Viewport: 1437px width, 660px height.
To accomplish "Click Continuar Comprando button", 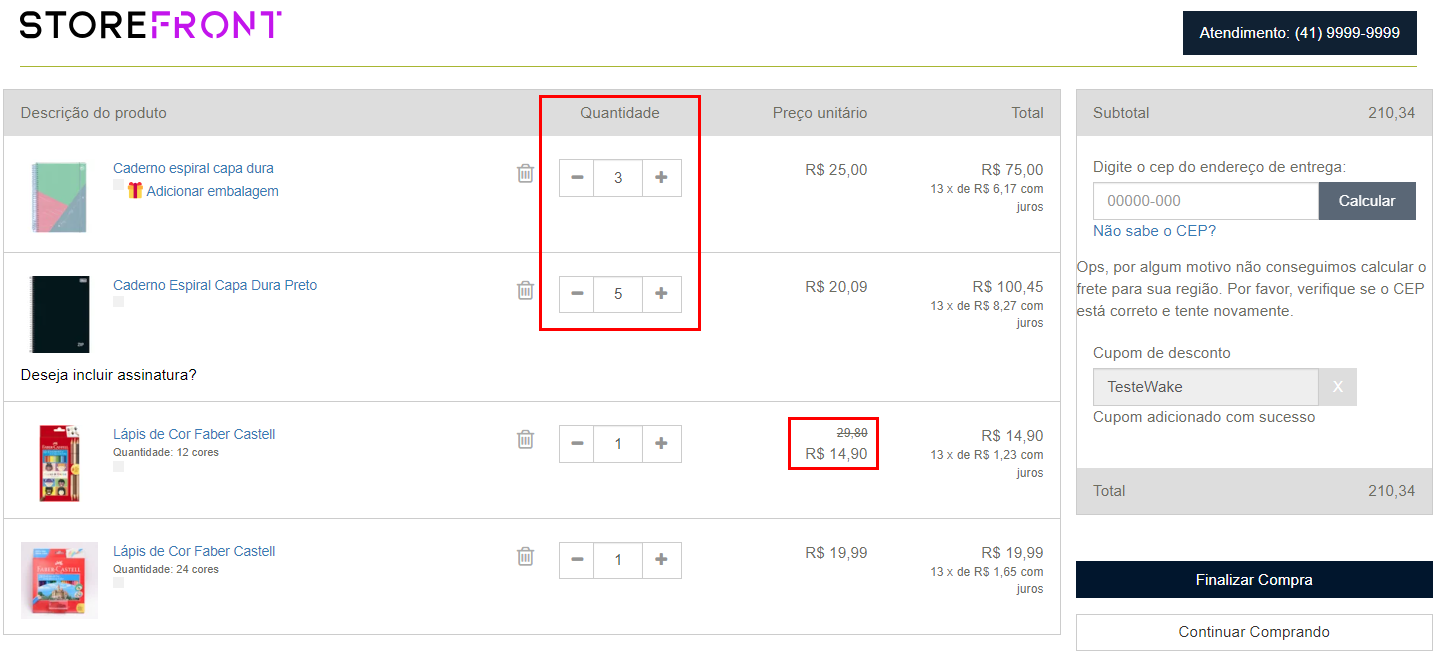I will point(1254,632).
